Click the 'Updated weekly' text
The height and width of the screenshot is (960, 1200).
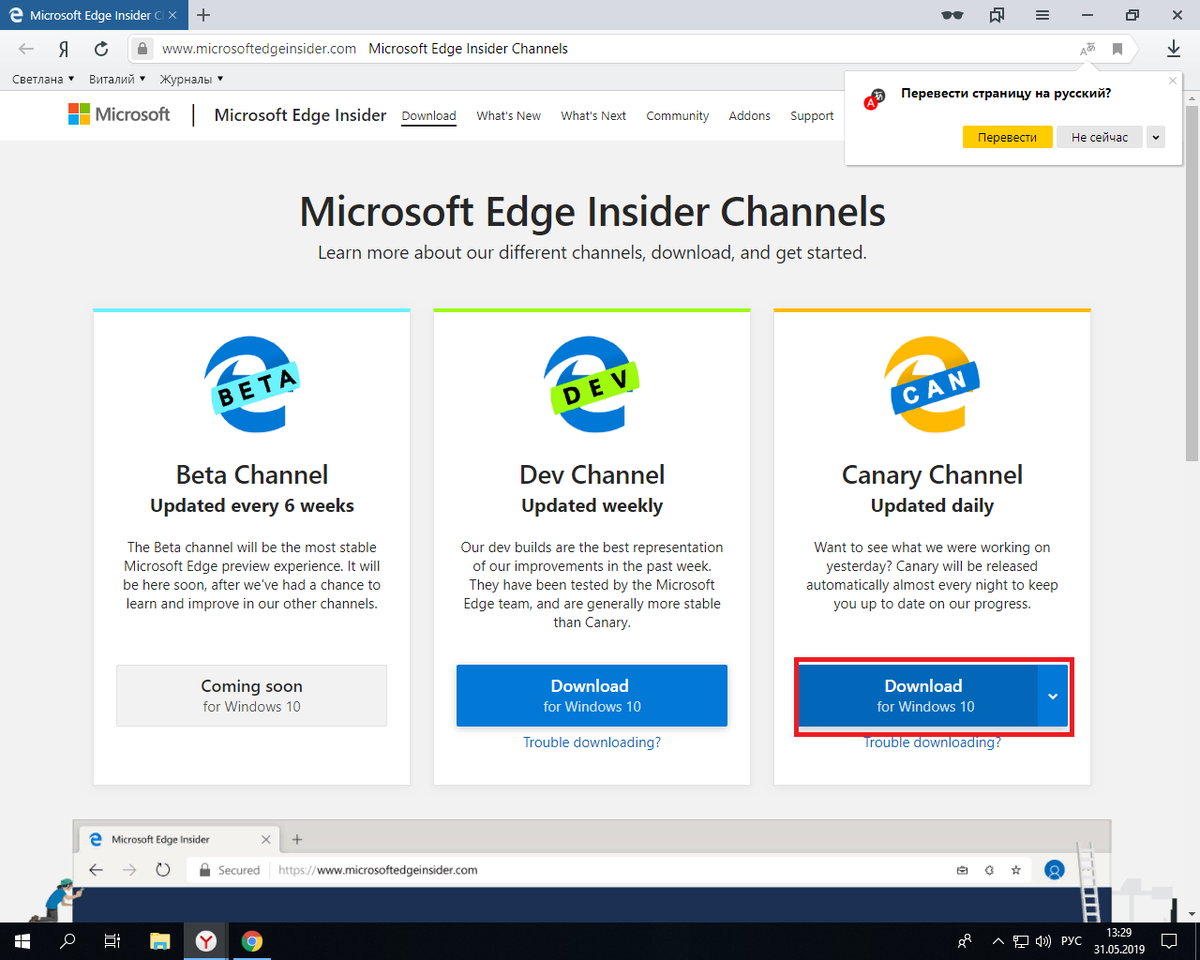click(x=592, y=506)
